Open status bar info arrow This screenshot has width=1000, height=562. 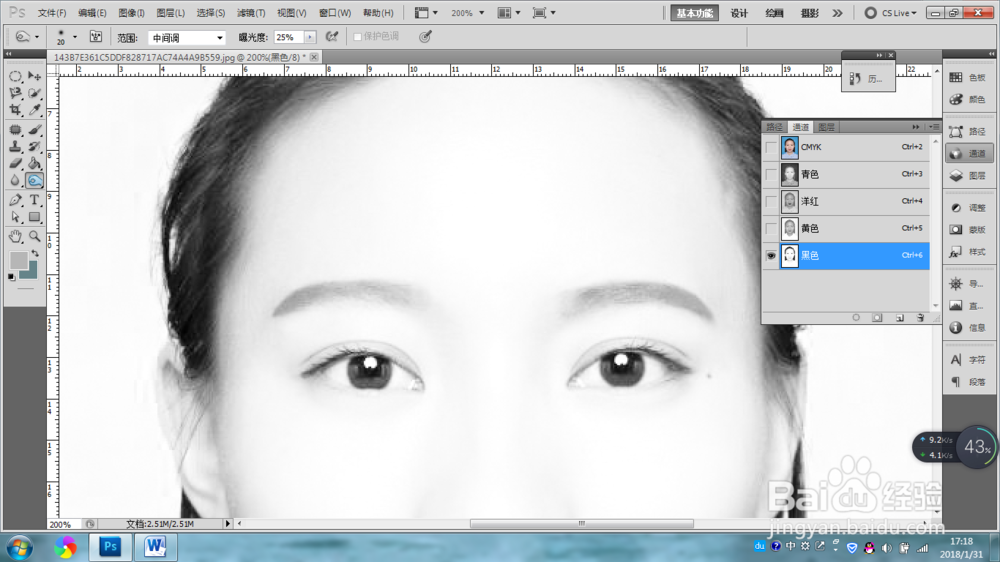tap(227, 524)
